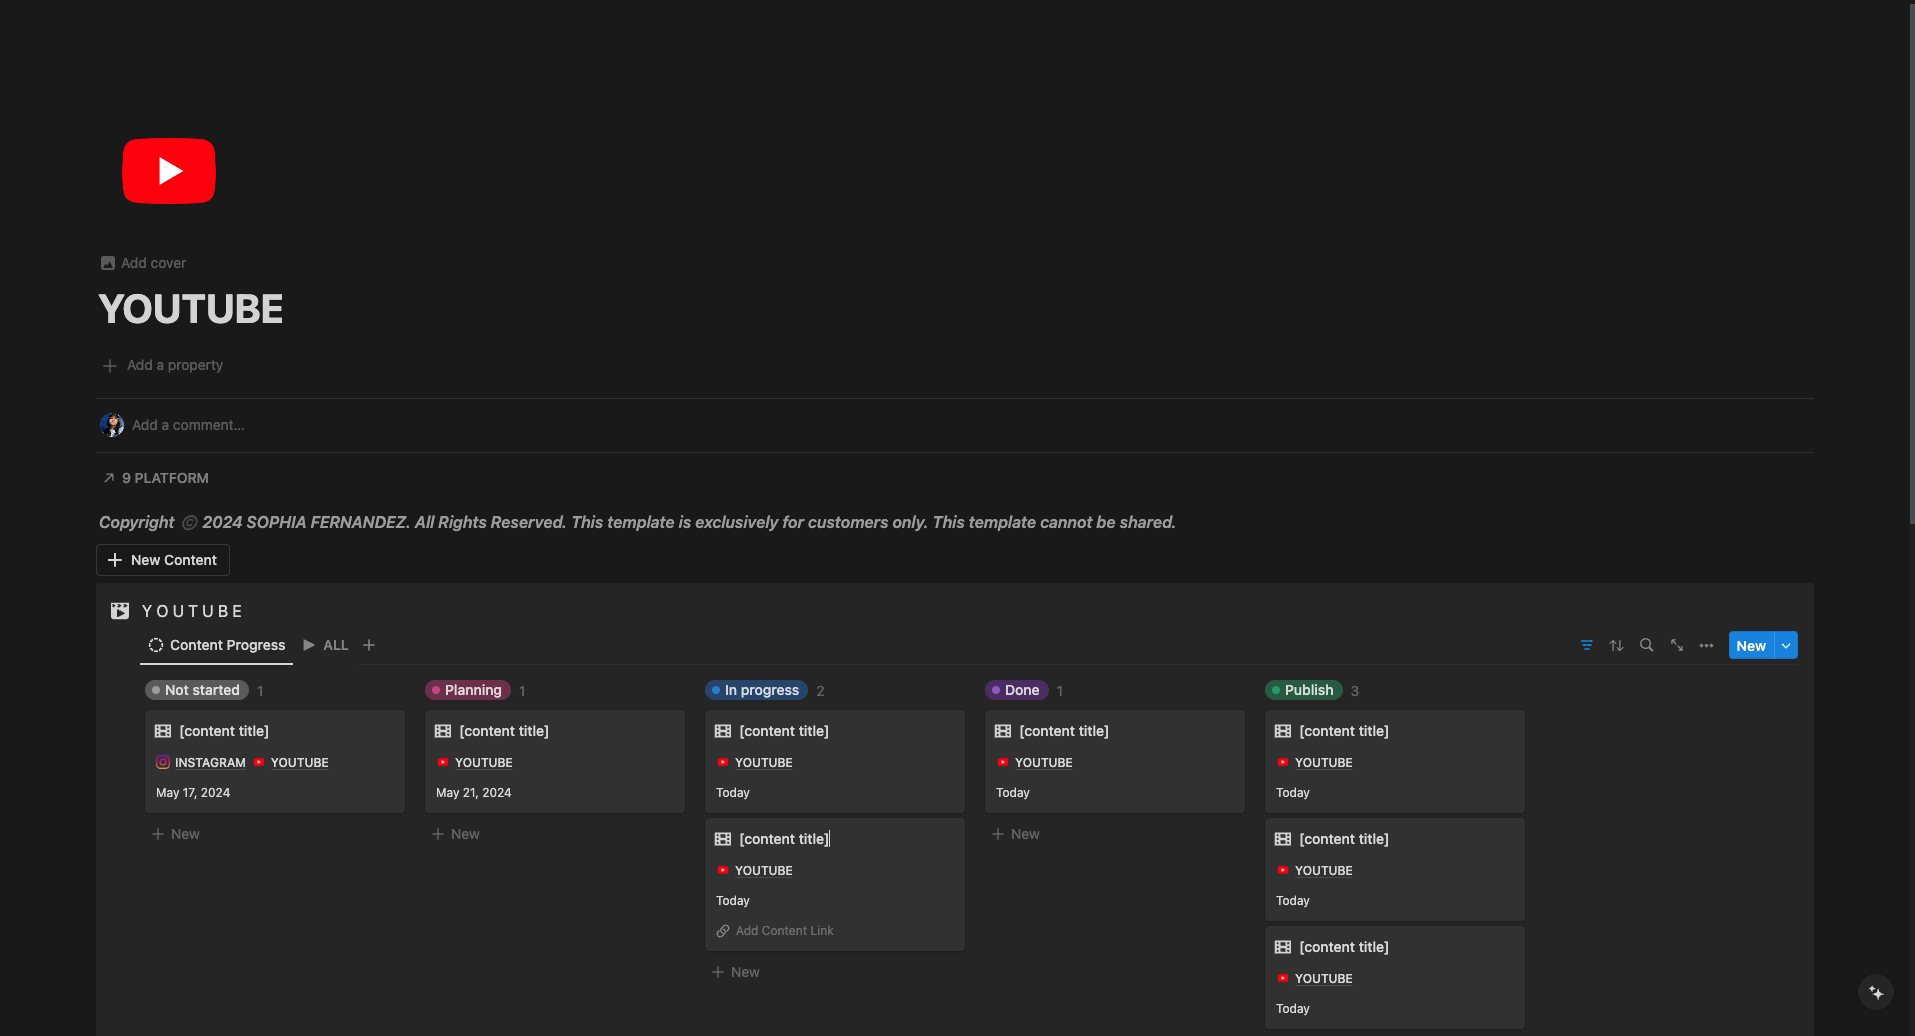Click the New Content button

[163, 560]
